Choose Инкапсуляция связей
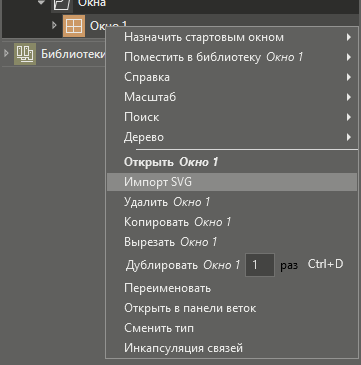This screenshot has width=361, height=365. [x=232, y=348]
